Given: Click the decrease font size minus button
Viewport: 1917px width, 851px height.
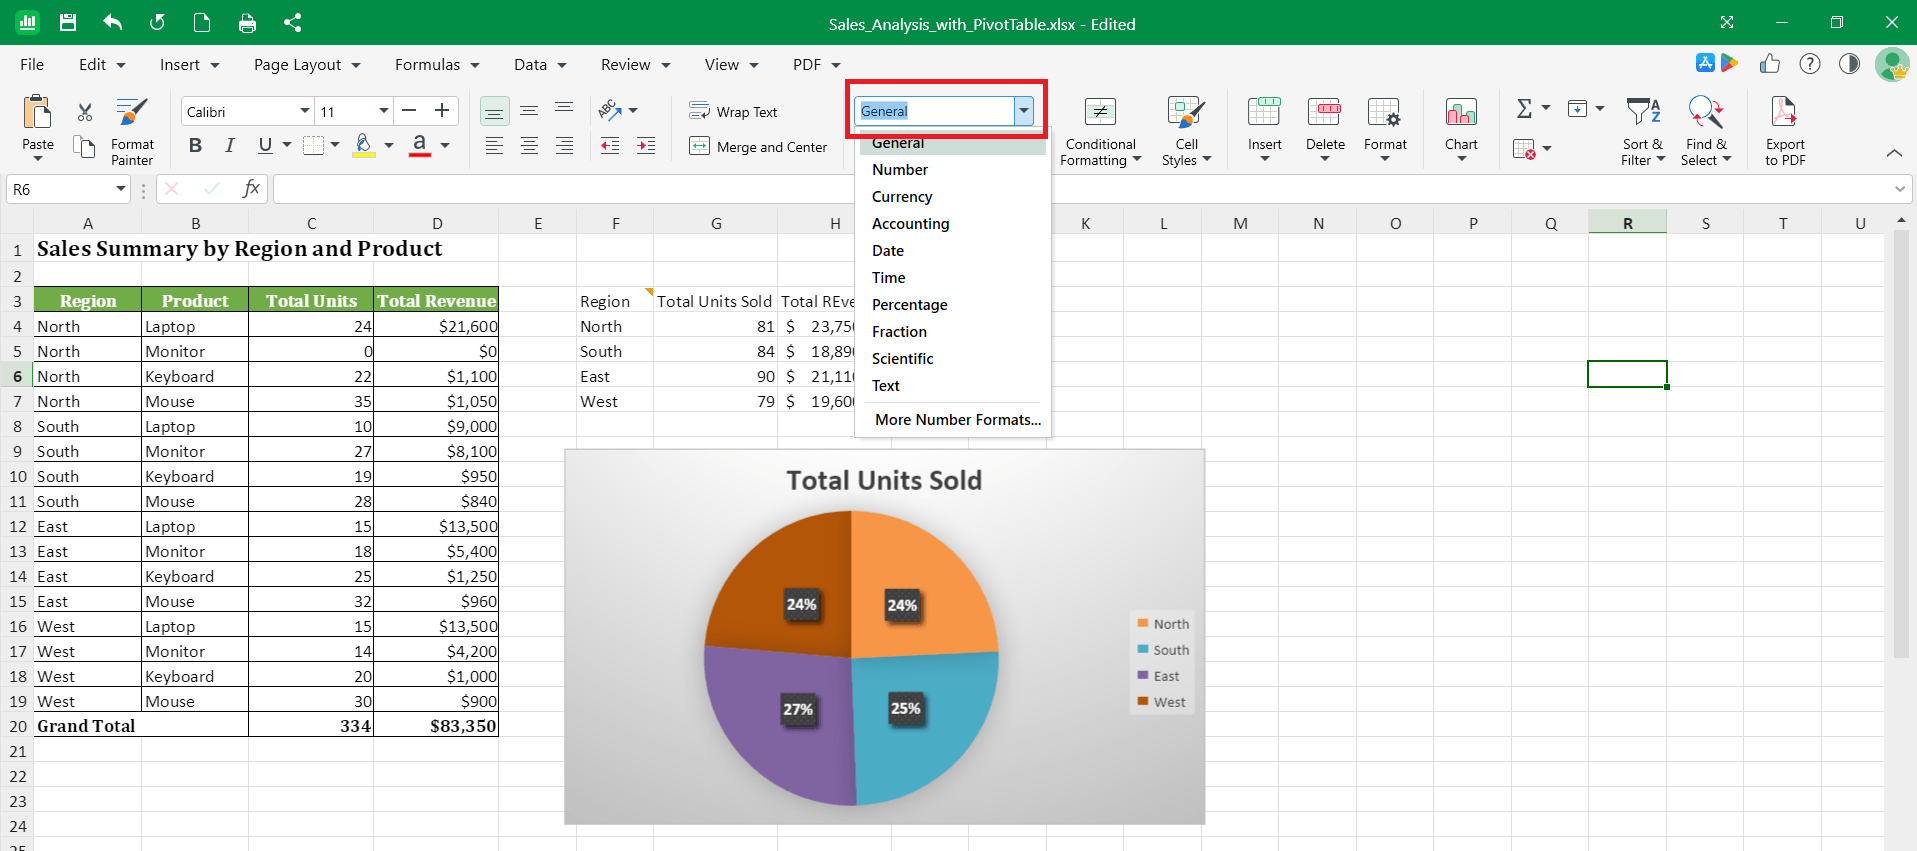Looking at the screenshot, I should [x=408, y=110].
